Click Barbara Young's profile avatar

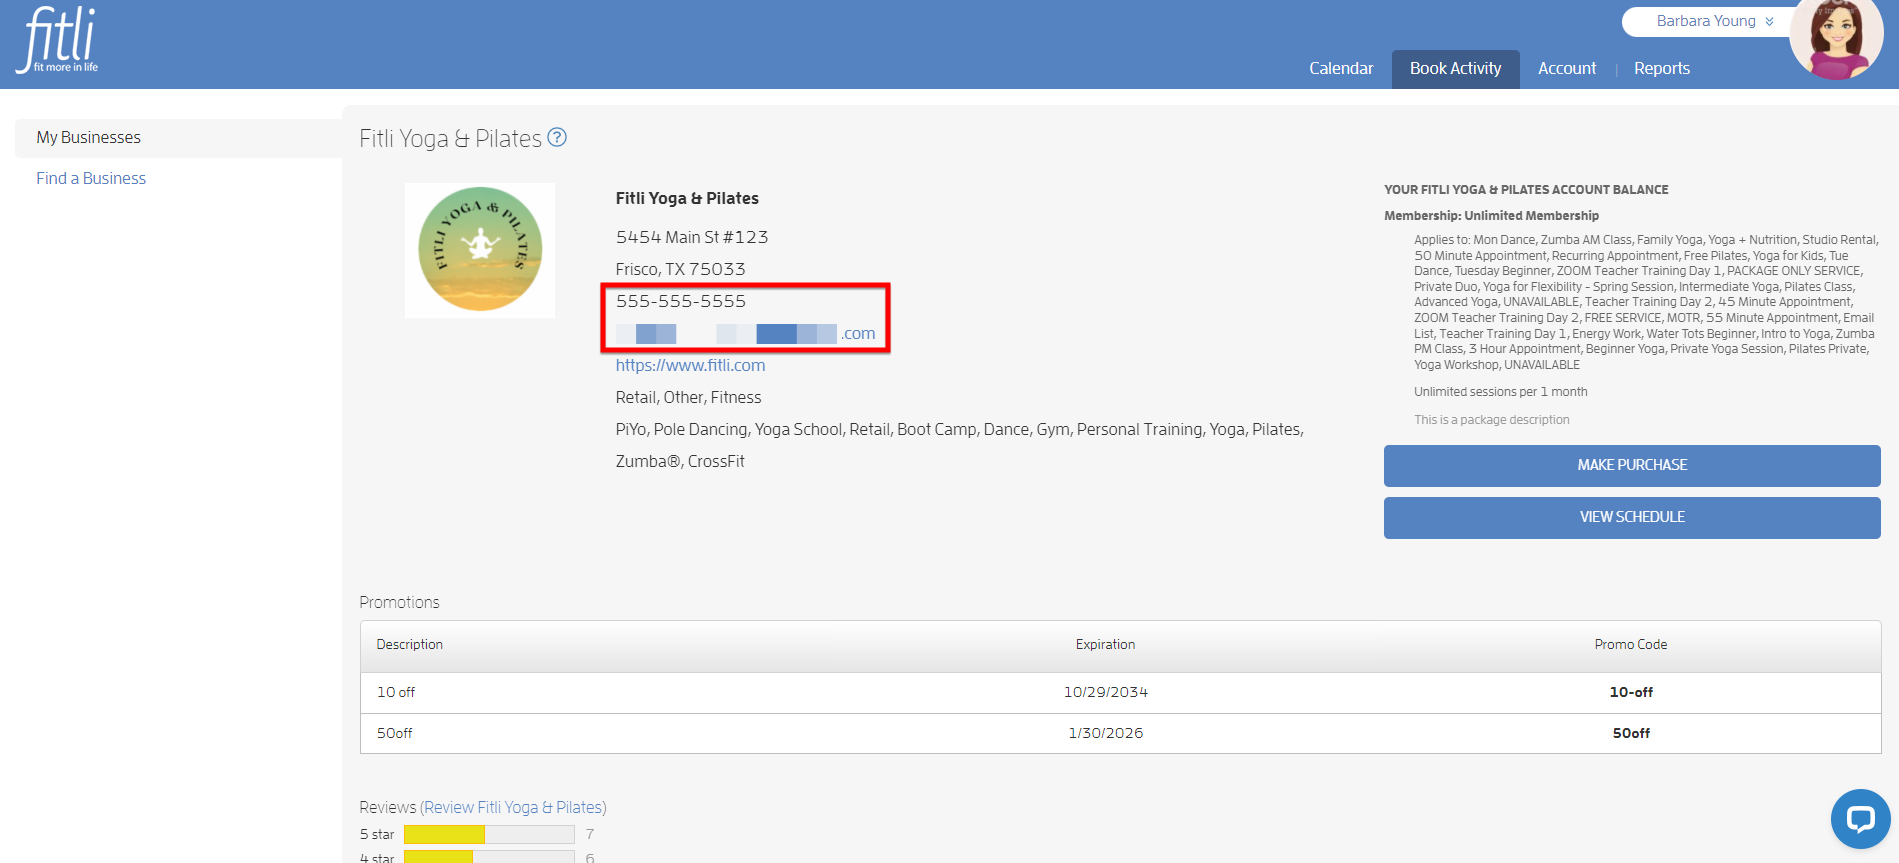(1838, 38)
